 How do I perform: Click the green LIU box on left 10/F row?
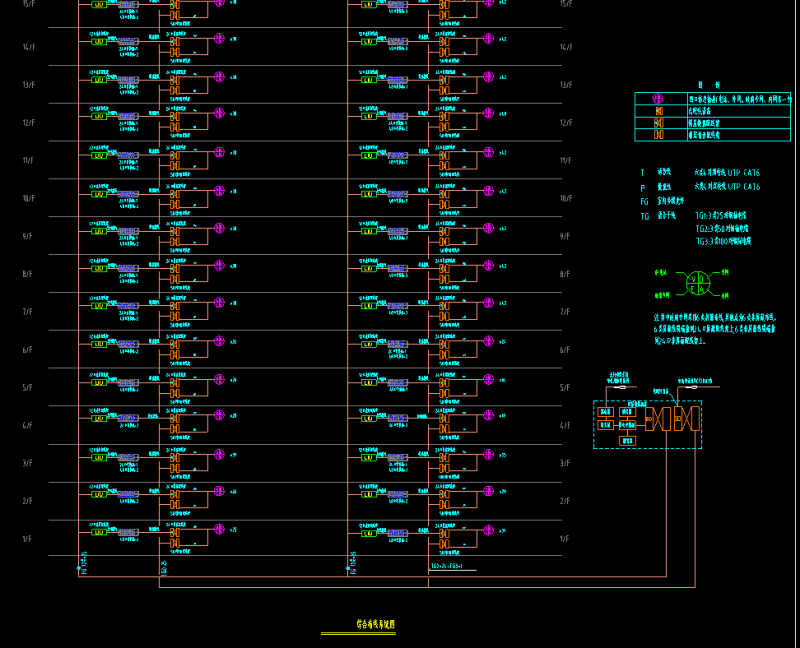tap(99, 193)
